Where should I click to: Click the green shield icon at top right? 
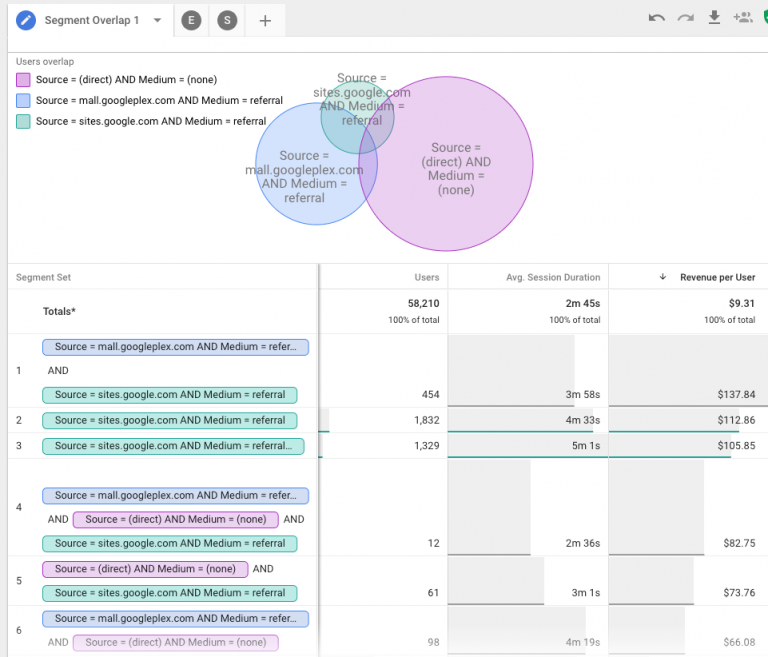tap(764, 18)
